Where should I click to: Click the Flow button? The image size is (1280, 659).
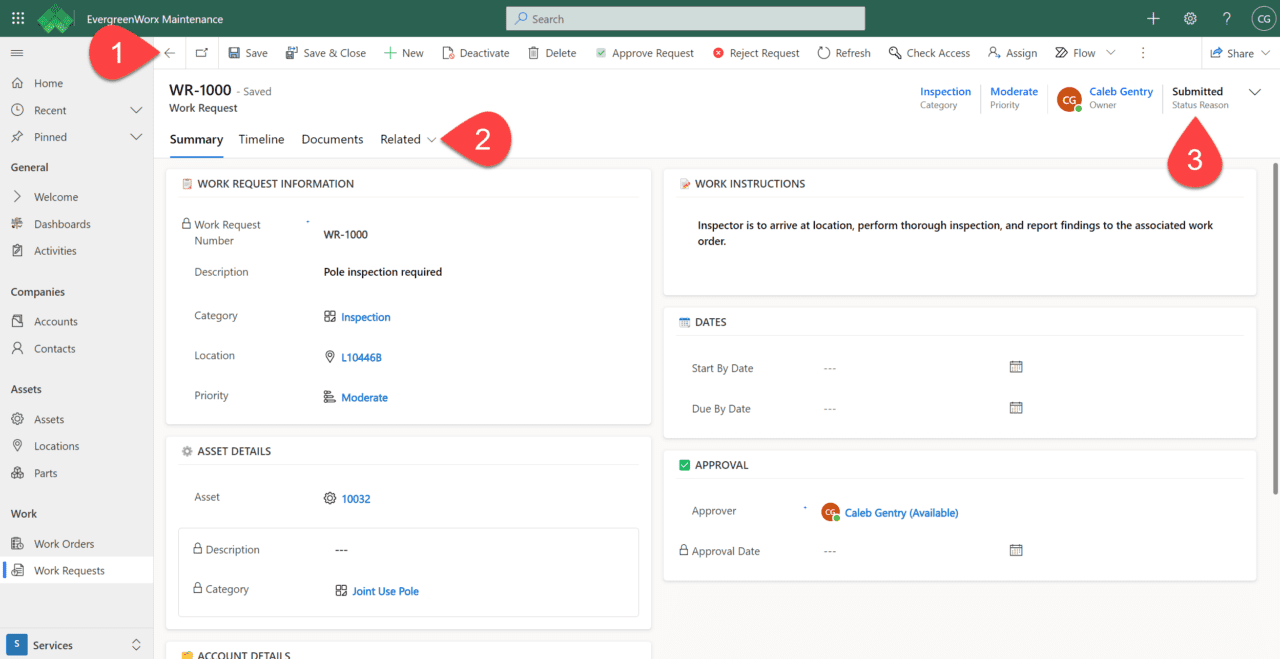click(x=1075, y=53)
